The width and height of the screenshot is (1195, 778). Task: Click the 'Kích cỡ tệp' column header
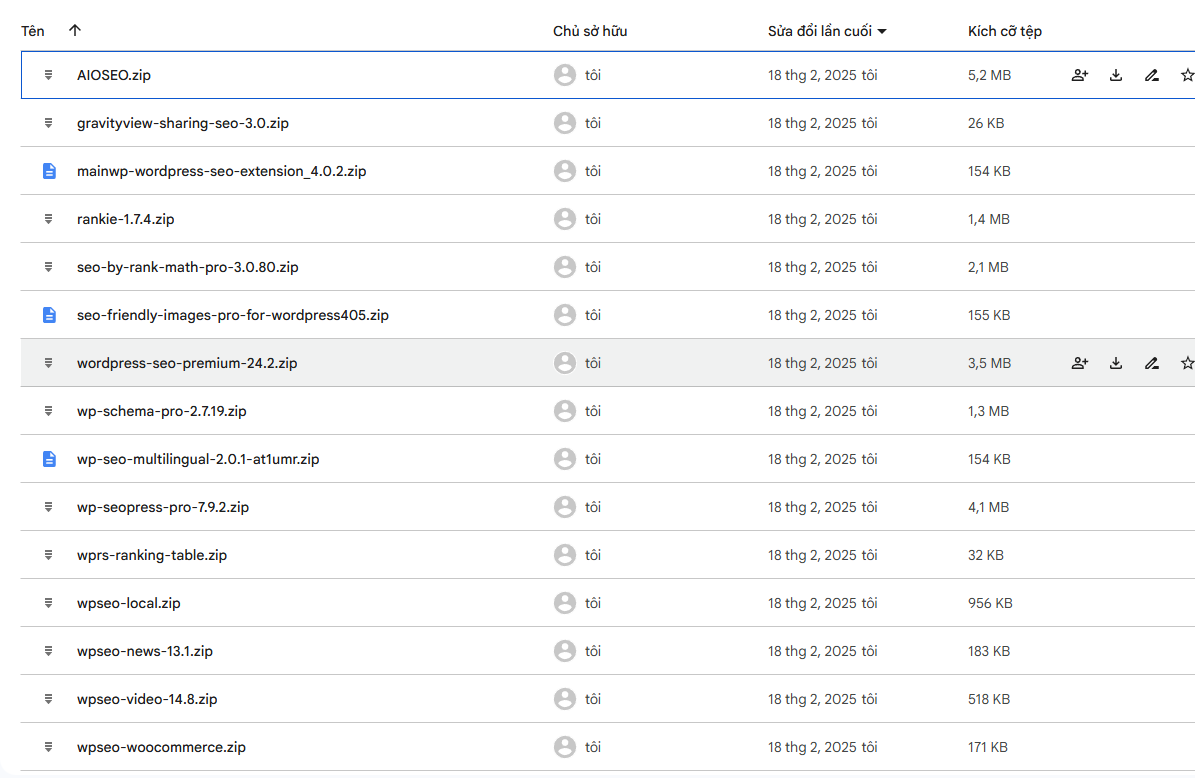tap(1004, 31)
